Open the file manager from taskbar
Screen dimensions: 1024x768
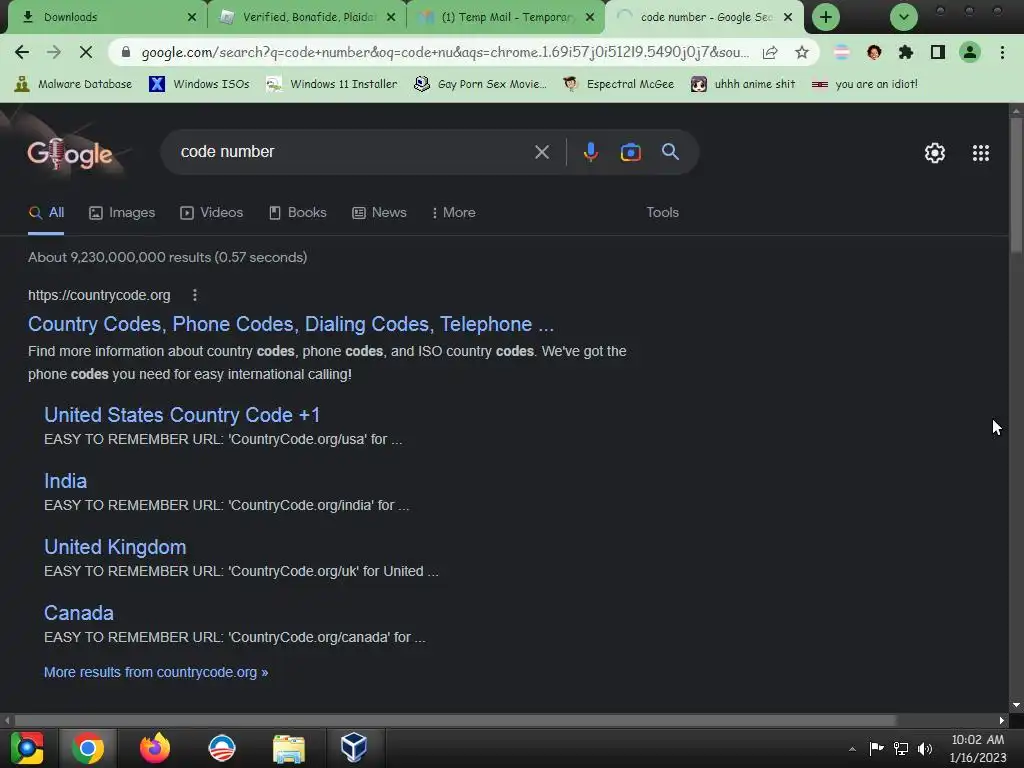pyautogui.click(x=289, y=748)
